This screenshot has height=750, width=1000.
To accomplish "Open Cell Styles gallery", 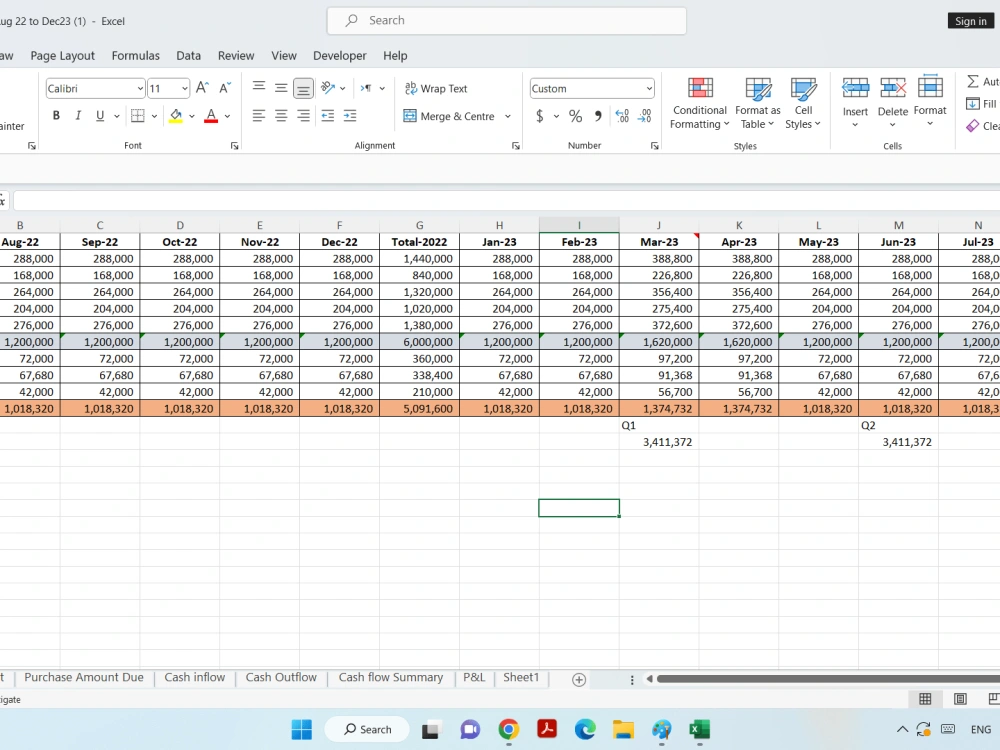I will [x=803, y=103].
